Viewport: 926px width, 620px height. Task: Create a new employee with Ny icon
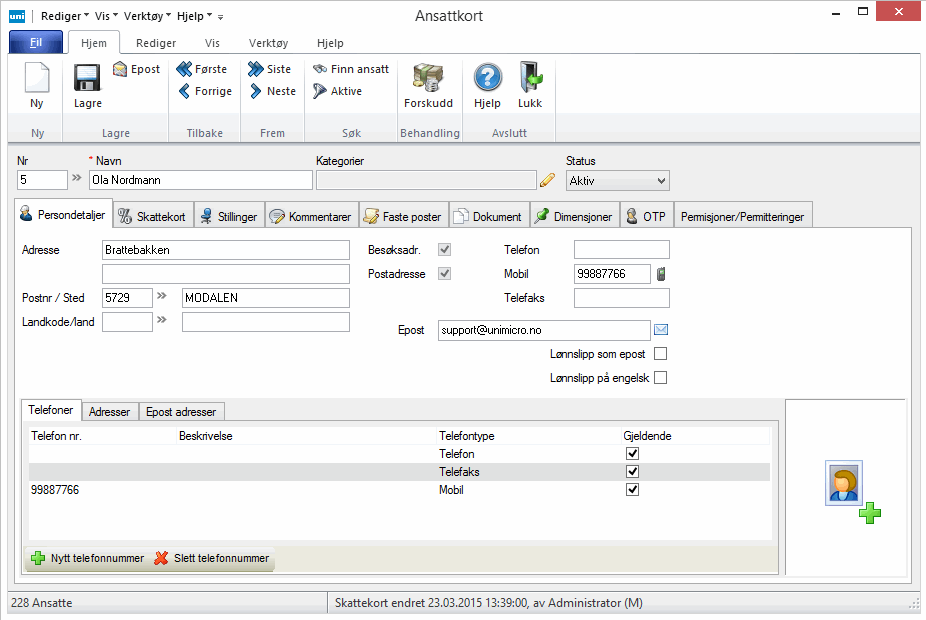click(37, 79)
